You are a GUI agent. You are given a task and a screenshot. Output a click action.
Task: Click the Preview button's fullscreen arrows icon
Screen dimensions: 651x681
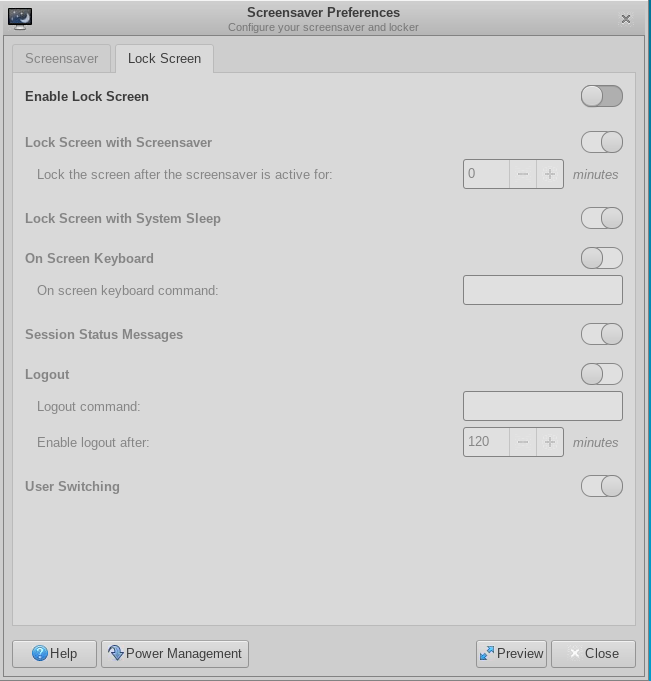[486, 653]
